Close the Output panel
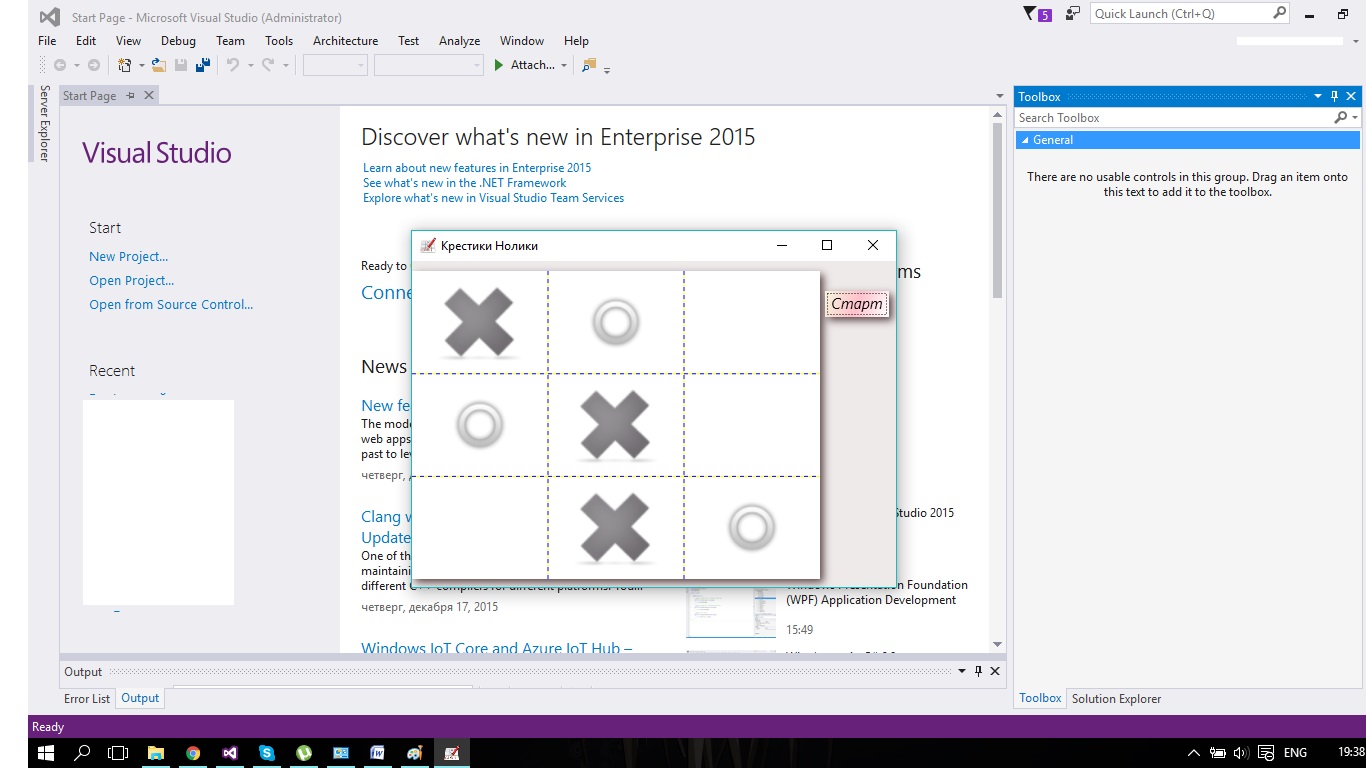1366x768 pixels. pyautogui.click(x=995, y=671)
